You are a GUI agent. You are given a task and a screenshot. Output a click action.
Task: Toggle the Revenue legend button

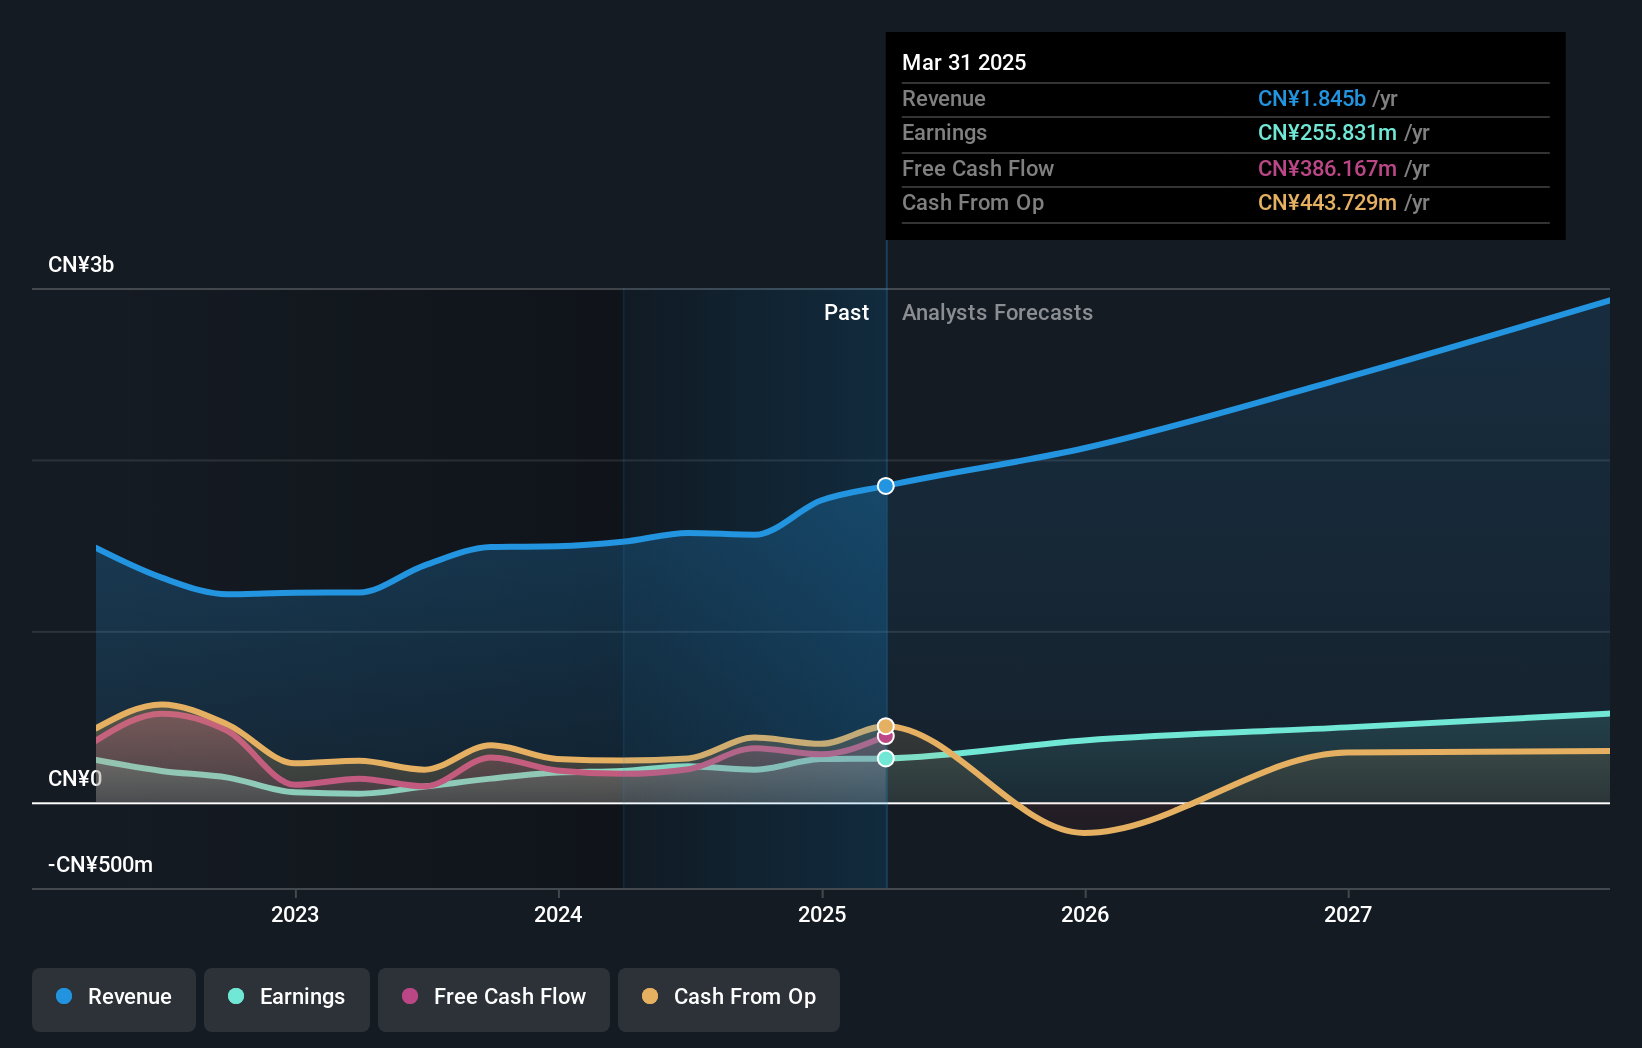(x=114, y=999)
